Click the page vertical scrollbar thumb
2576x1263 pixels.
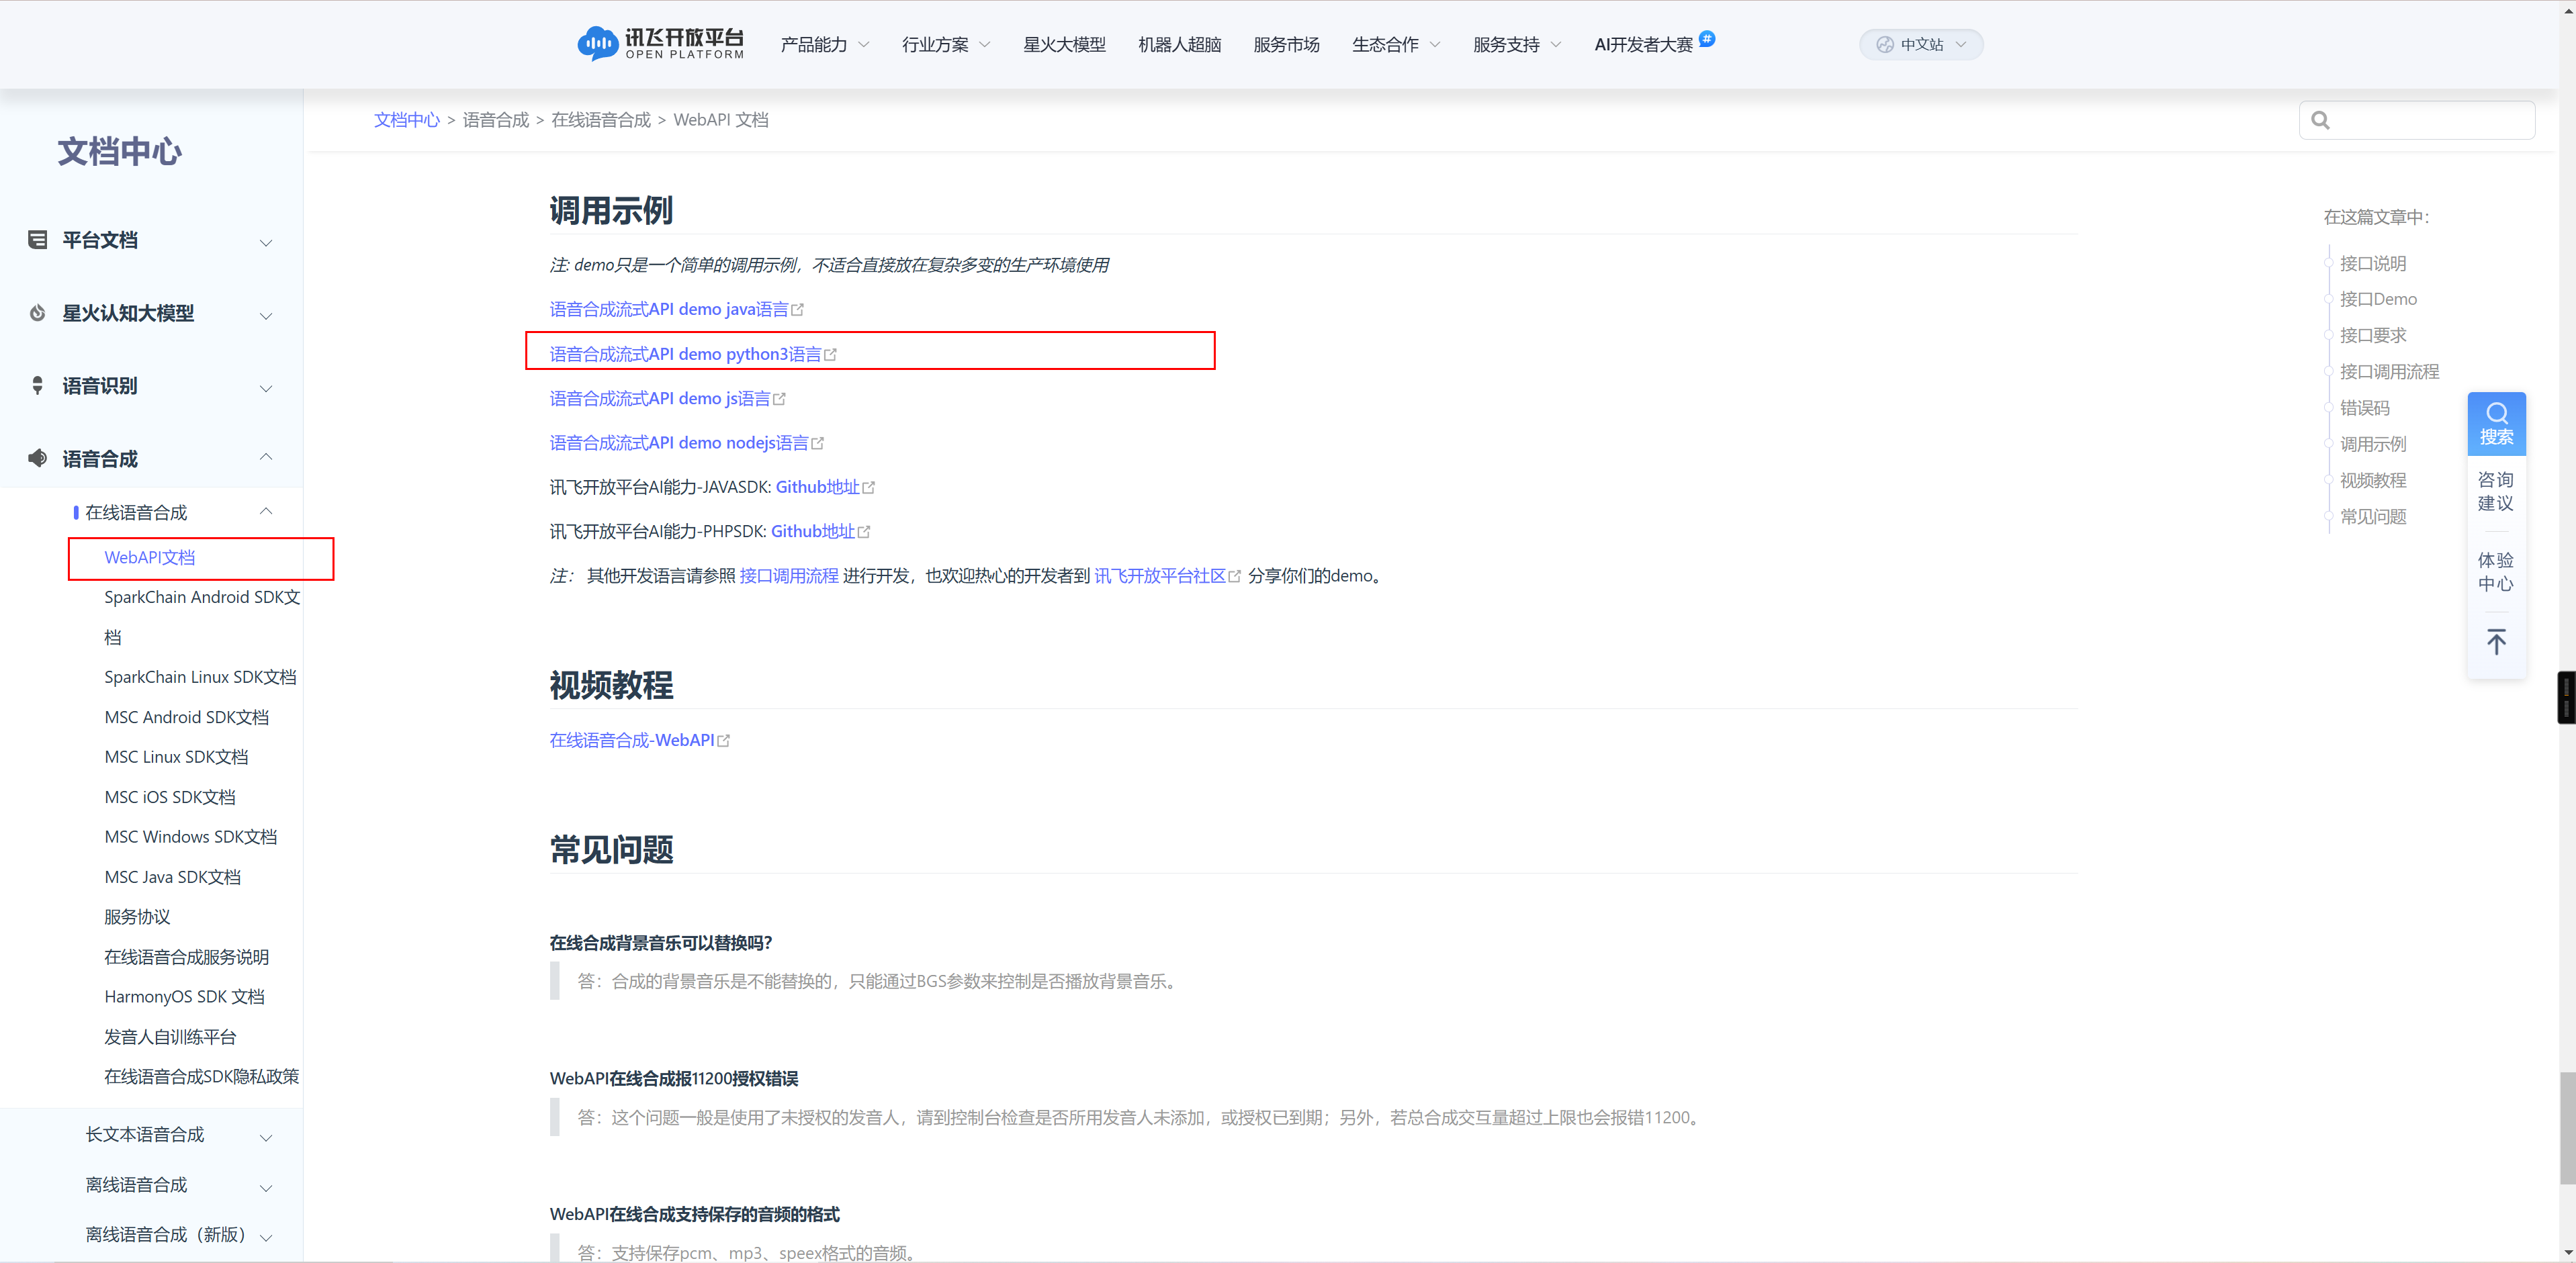pos(2567,1128)
